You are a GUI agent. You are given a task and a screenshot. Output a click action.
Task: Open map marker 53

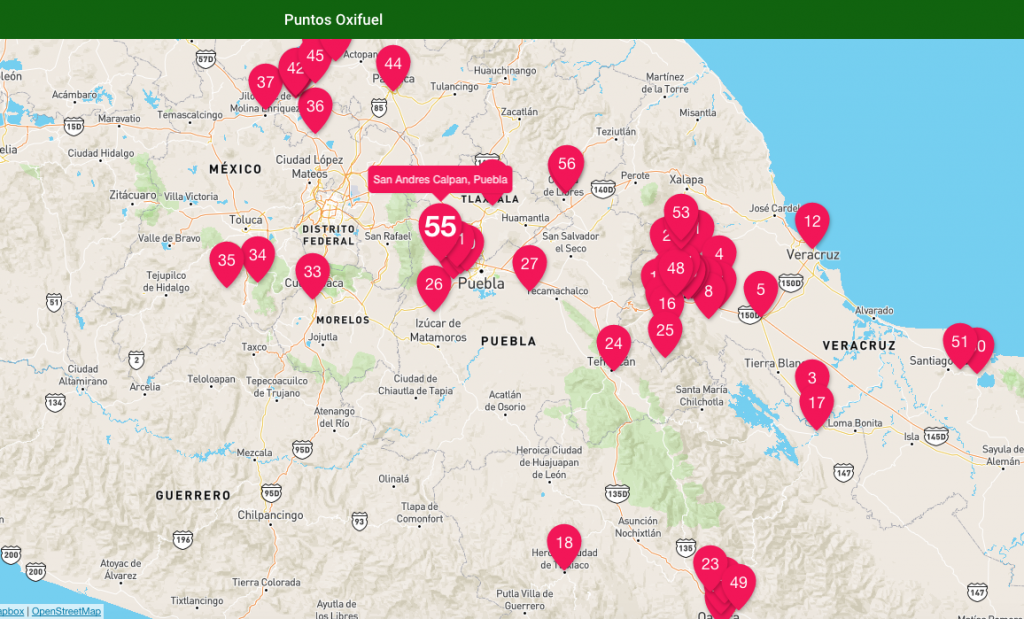(681, 215)
